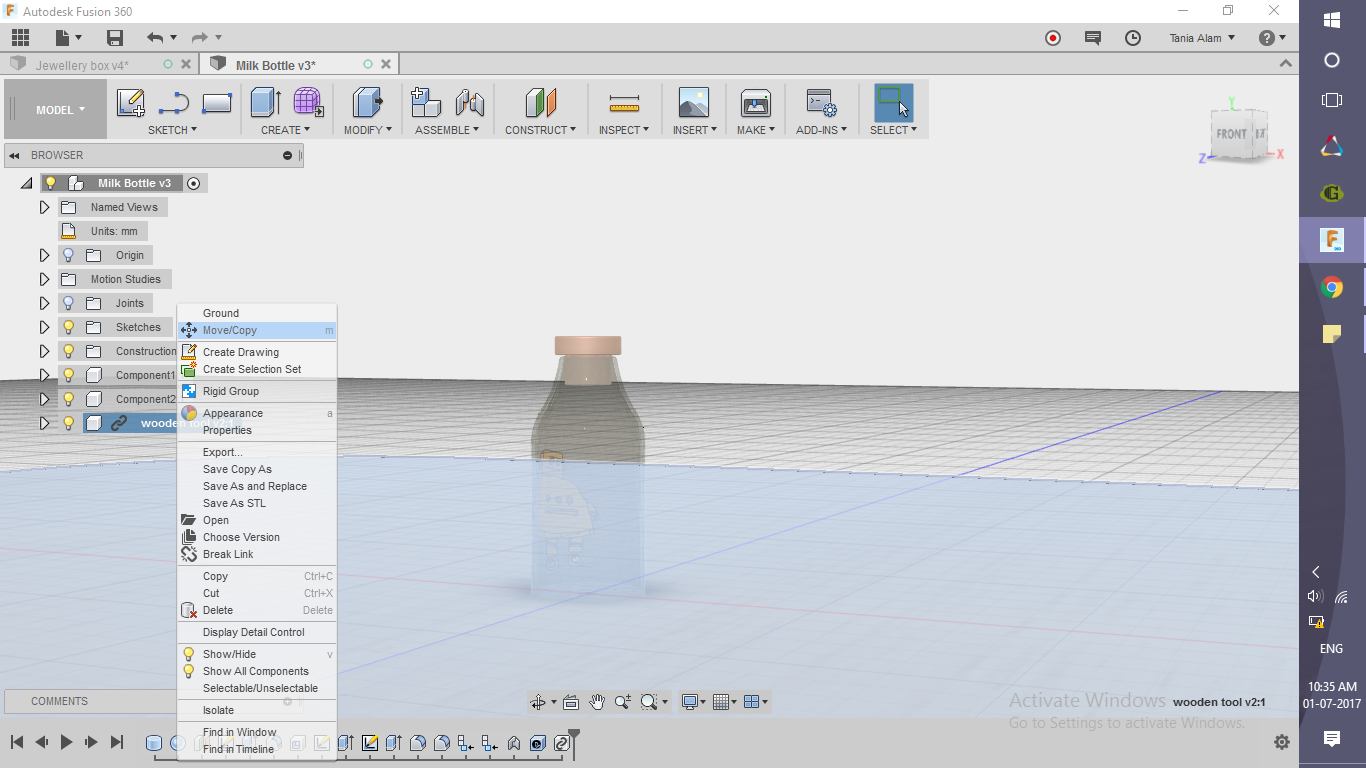Click Isolate in context menu
The width and height of the screenshot is (1366, 768).
(257, 710)
